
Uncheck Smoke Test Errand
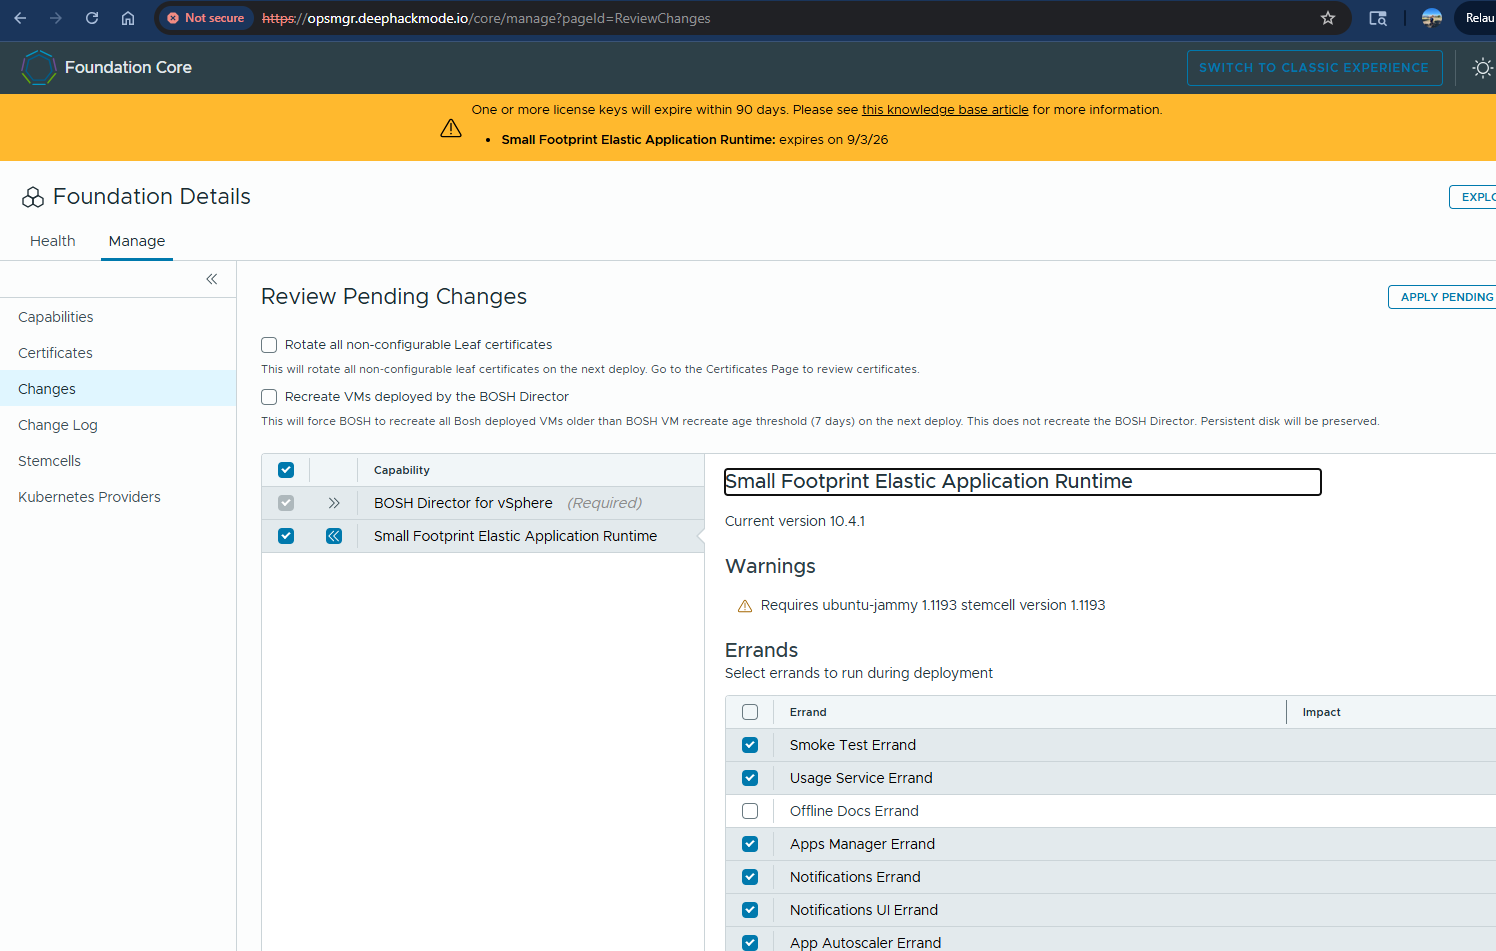(x=750, y=745)
